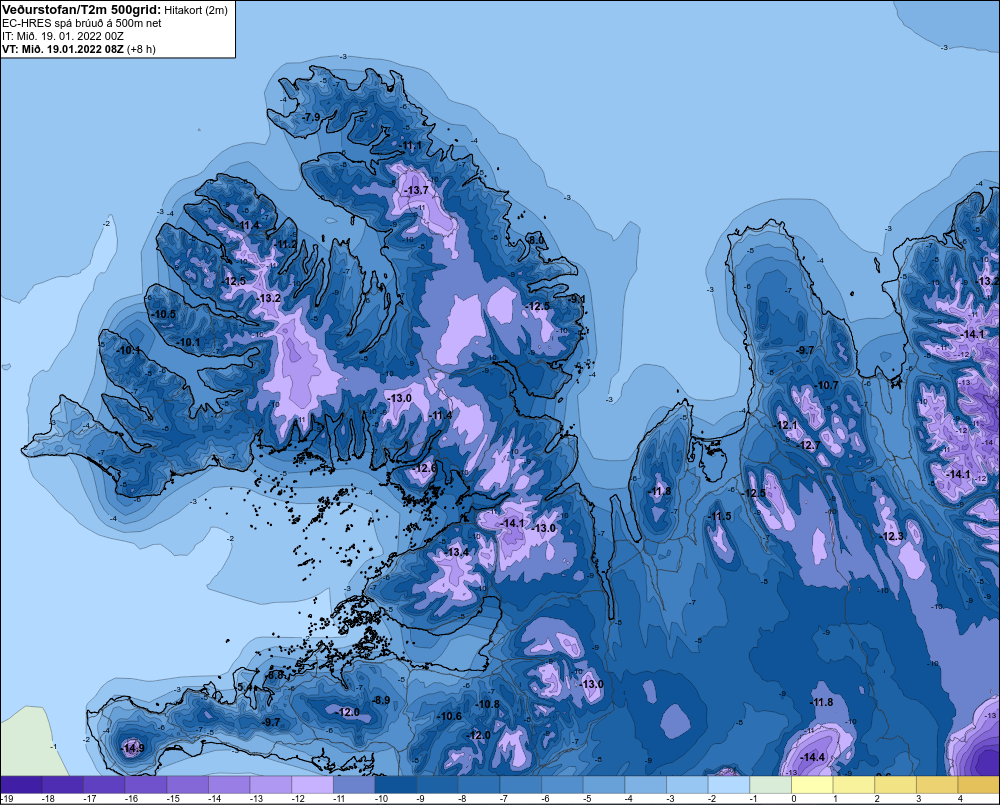Pick the legend swatch between -13 and -12
The image size is (1000, 805).
(x=271, y=785)
